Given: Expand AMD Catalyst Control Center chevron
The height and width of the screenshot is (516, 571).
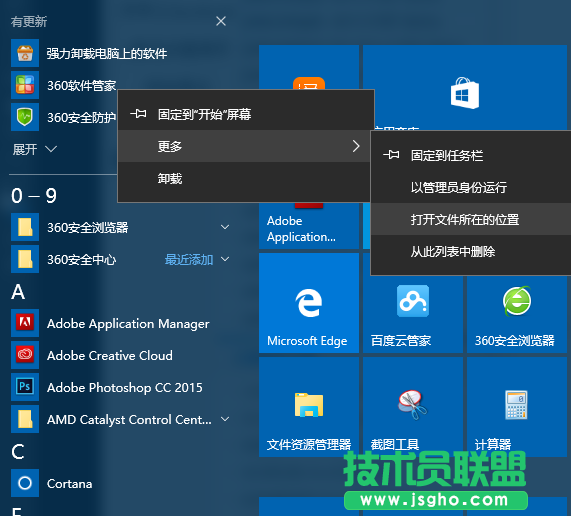Looking at the screenshot, I should 225,419.
